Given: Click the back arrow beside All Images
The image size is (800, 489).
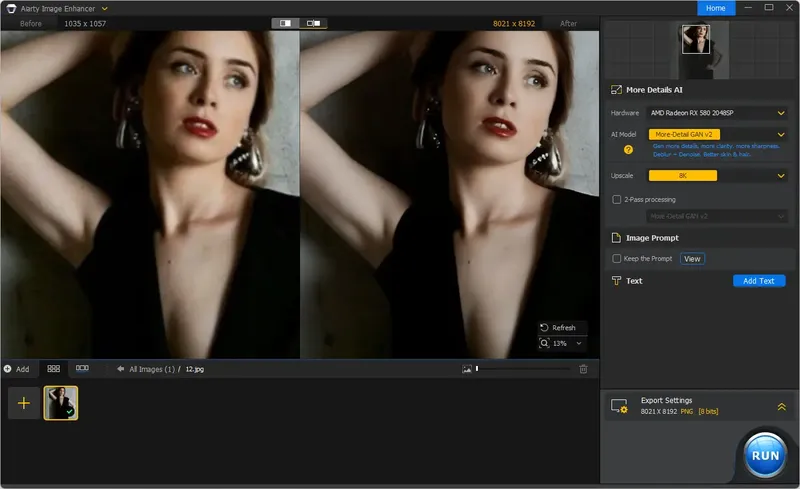Looking at the screenshot, I should [x=120, y=369].
